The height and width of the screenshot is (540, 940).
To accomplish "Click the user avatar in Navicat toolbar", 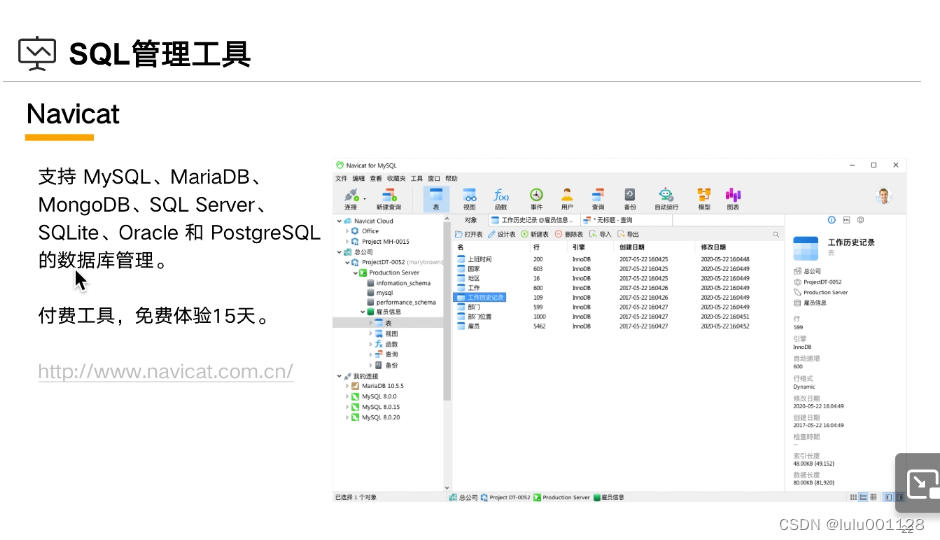I will pos(883,195).
